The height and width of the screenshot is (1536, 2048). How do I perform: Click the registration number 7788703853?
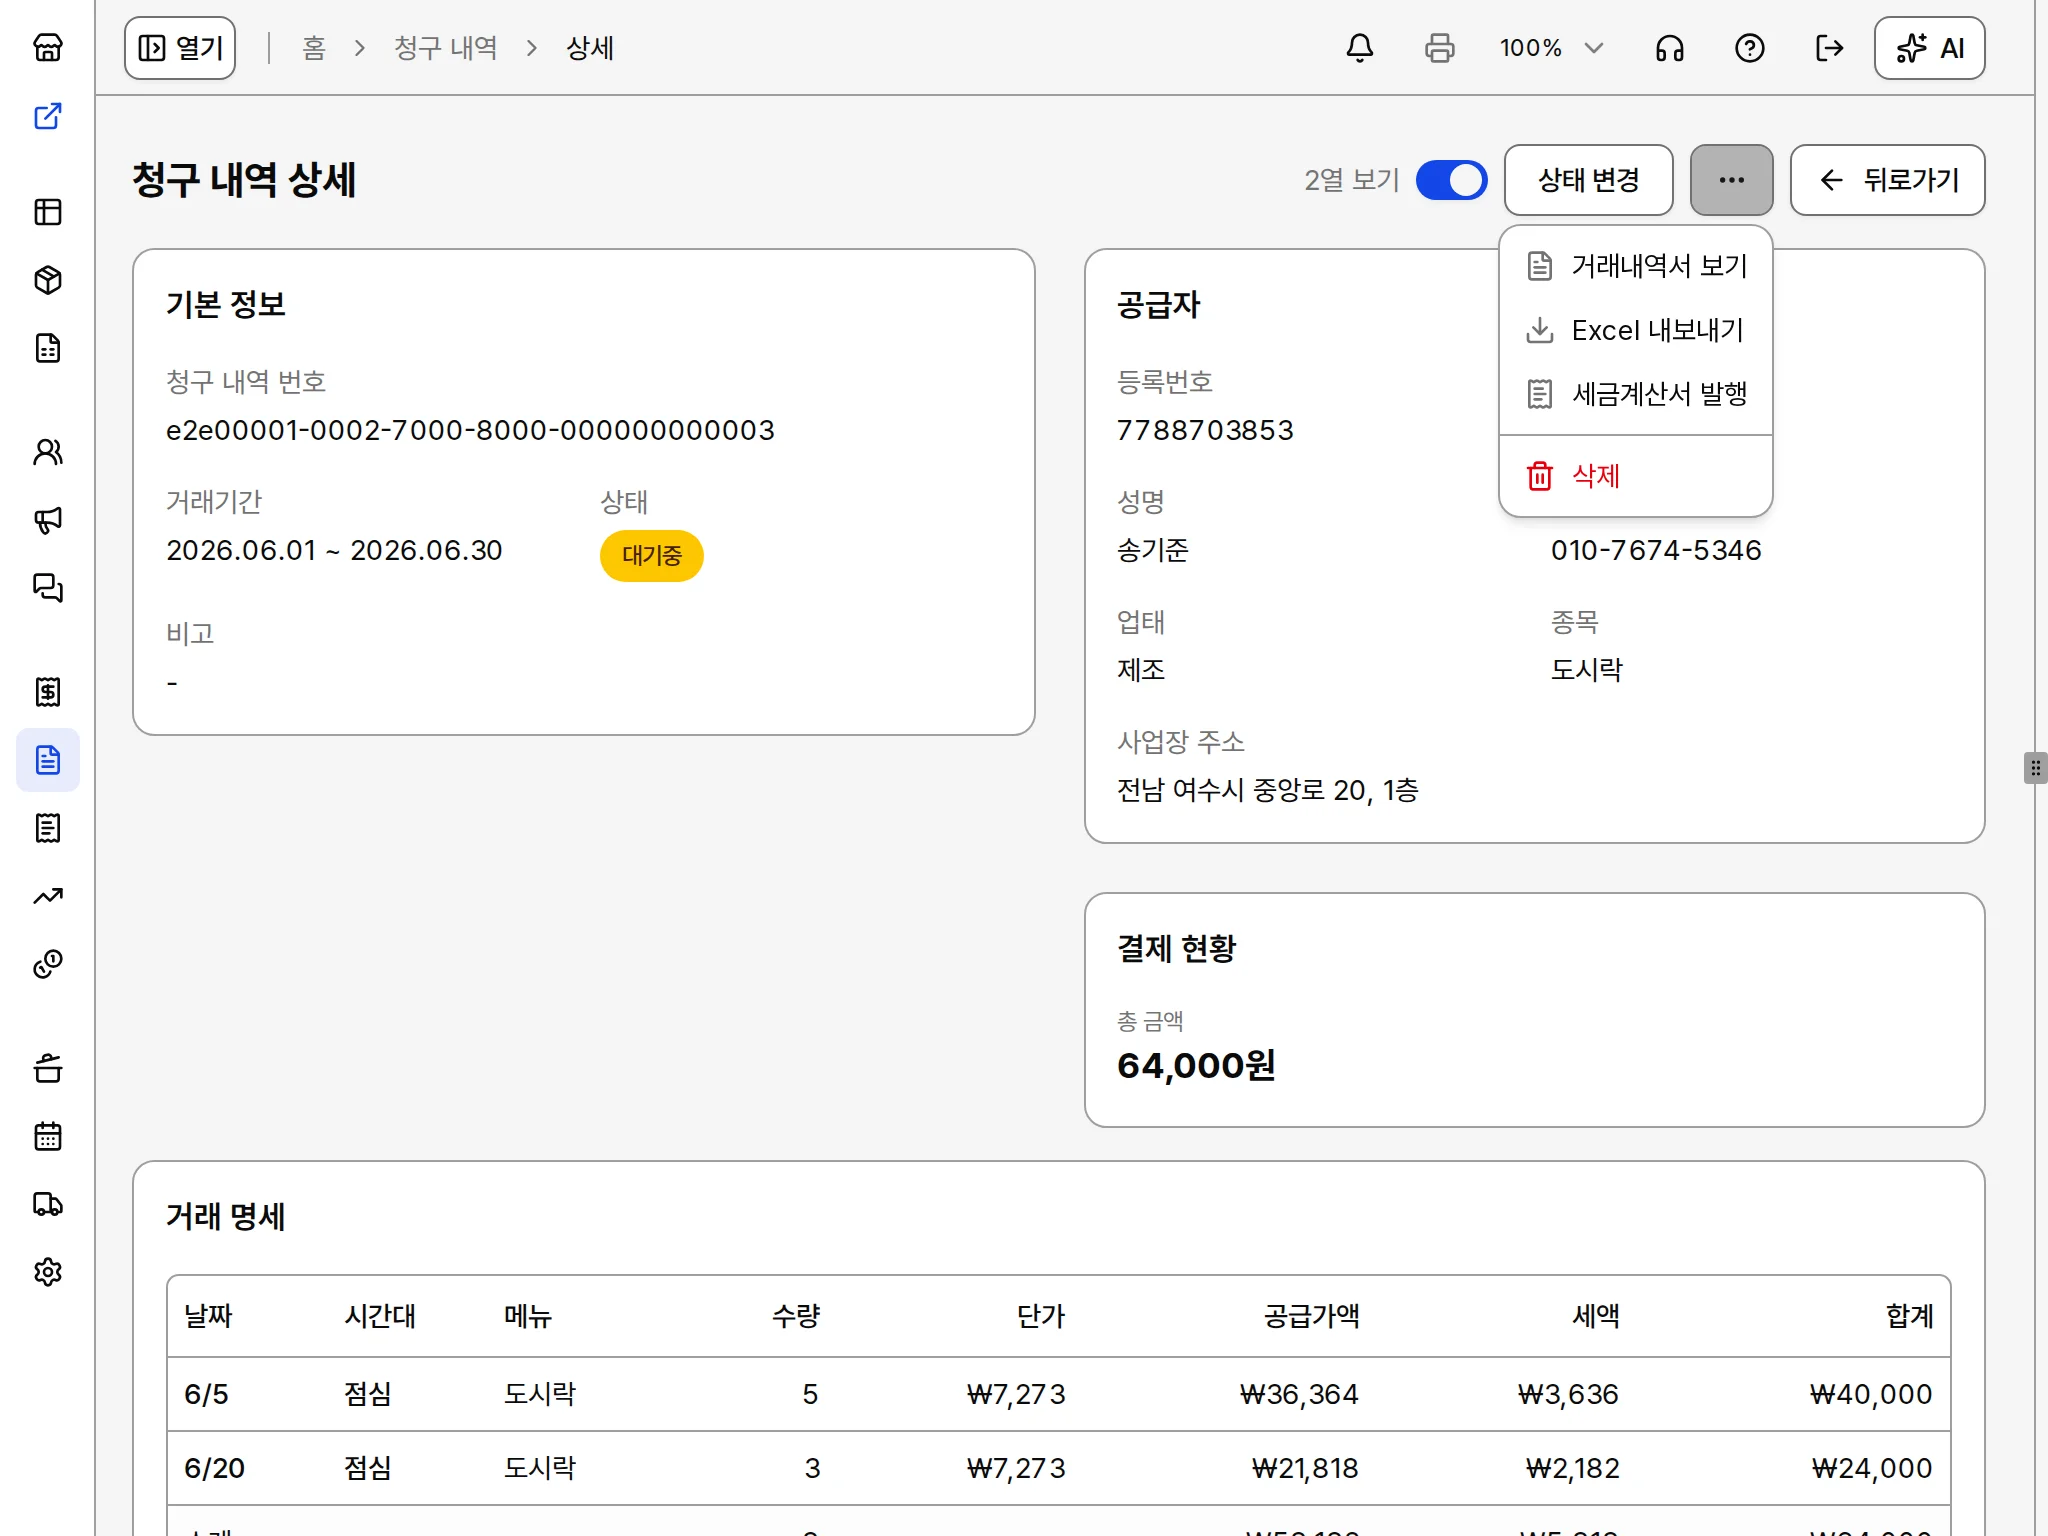pyautogui.click(x=1205, y=430)
